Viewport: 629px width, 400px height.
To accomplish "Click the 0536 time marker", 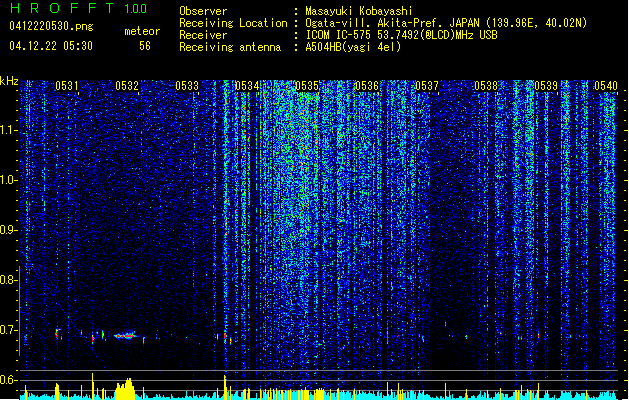I will pyautogui.click(x=367, y=86).
